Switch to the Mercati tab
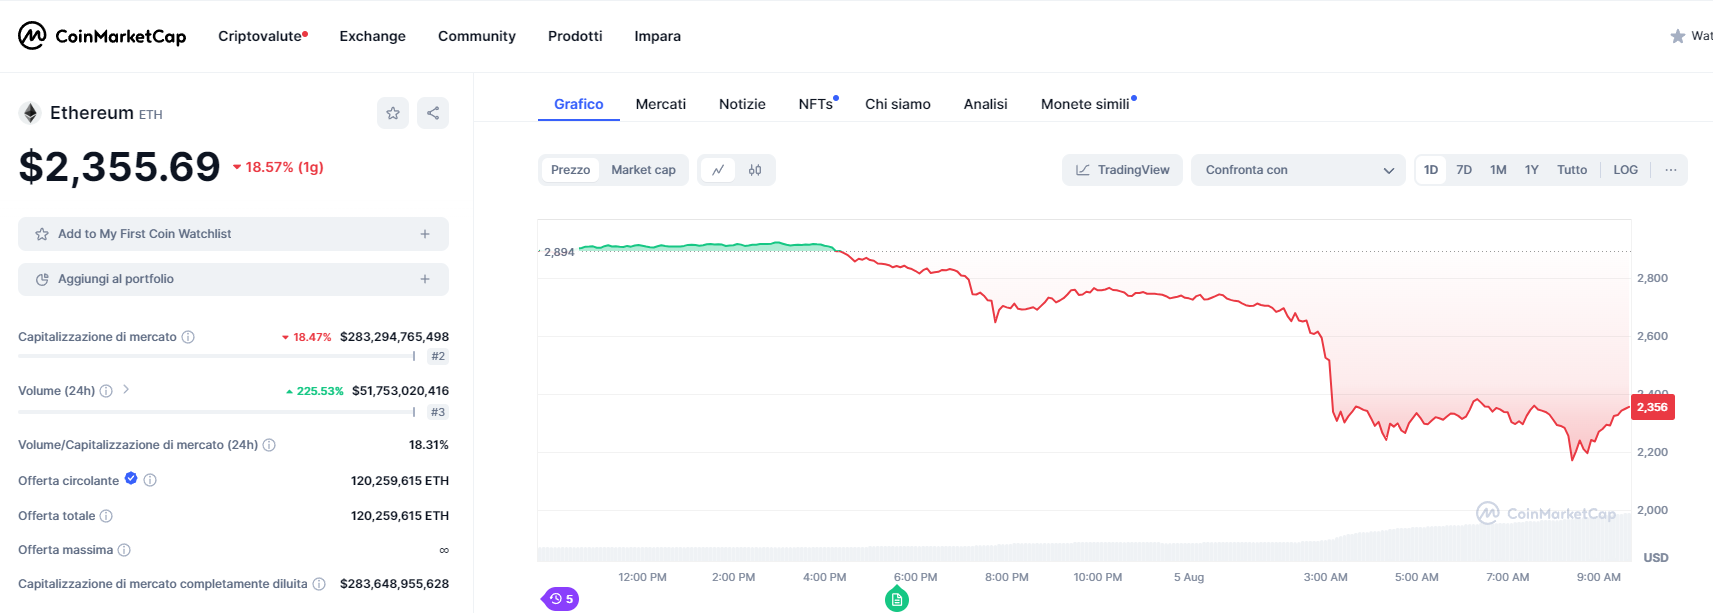 pos(660,104)
